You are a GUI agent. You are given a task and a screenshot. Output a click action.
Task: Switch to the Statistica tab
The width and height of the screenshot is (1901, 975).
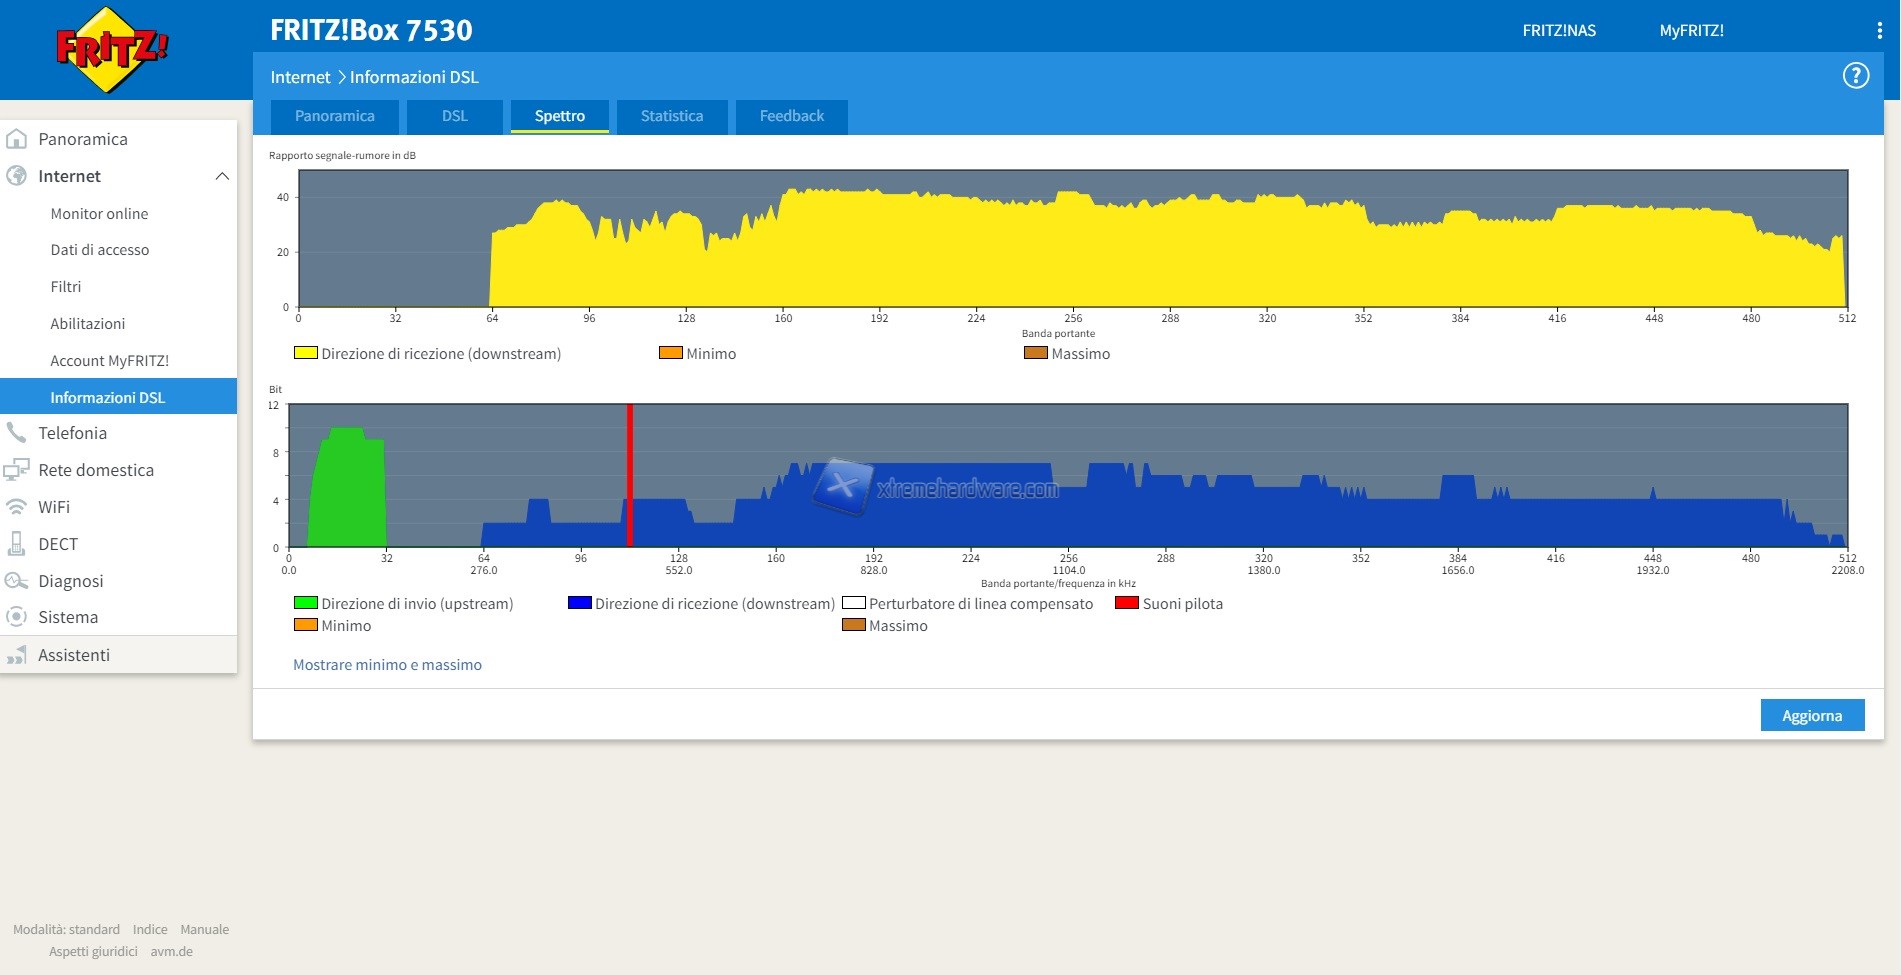tap(671, 116)
